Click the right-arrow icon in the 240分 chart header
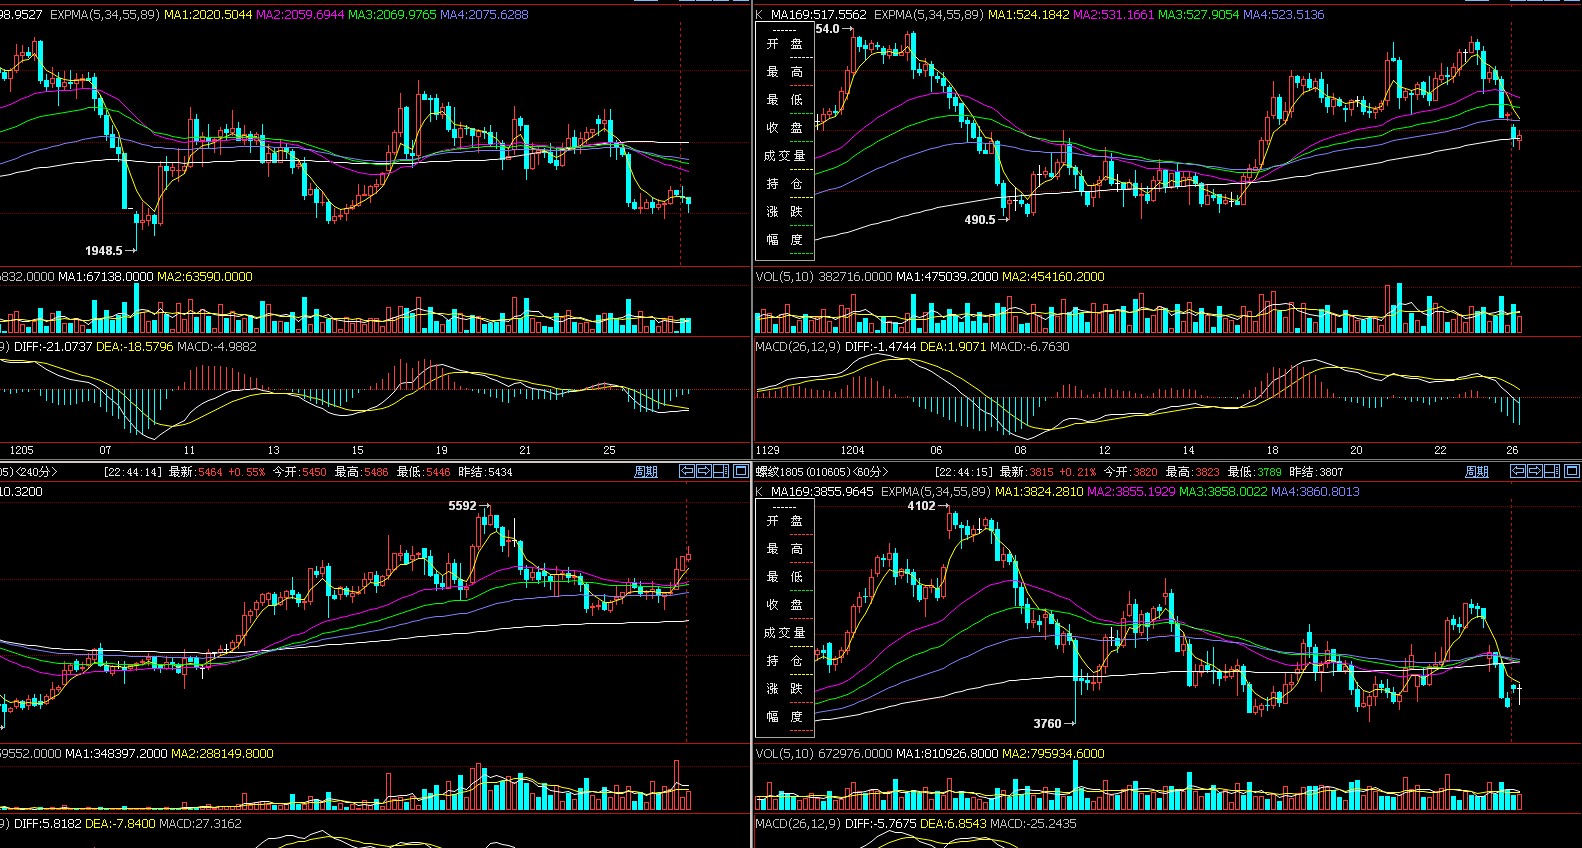 704,471
